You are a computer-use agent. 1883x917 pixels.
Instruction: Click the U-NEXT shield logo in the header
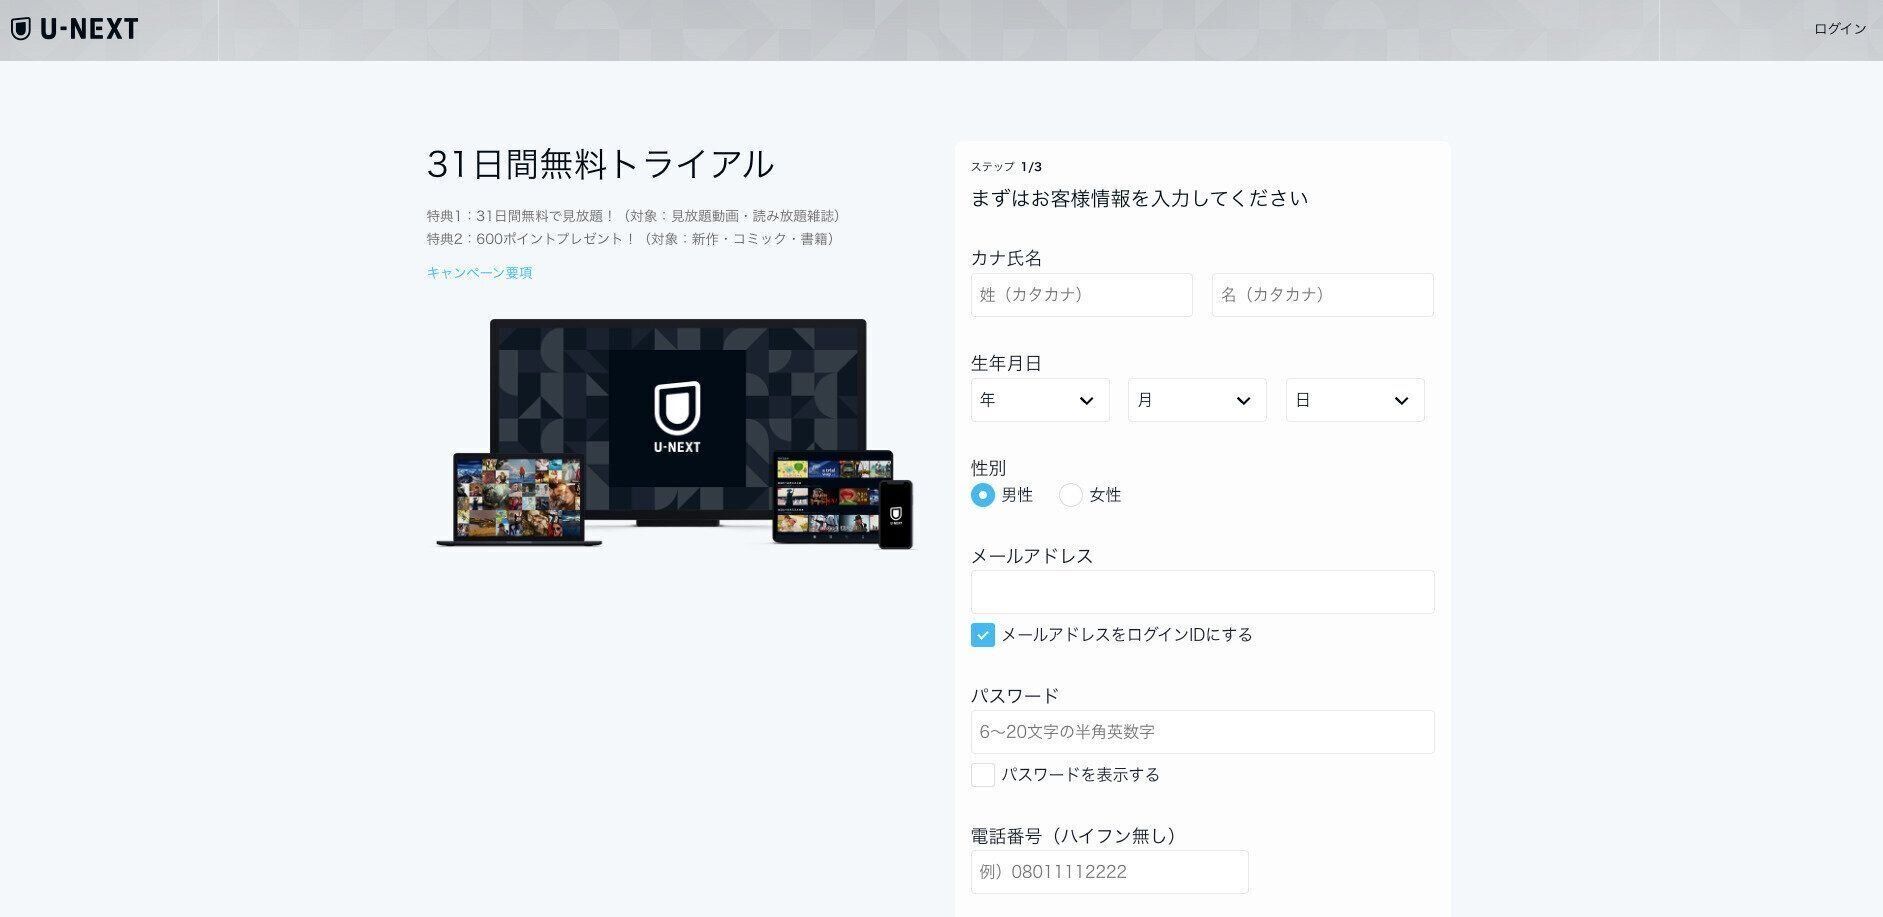click(20, 28)
